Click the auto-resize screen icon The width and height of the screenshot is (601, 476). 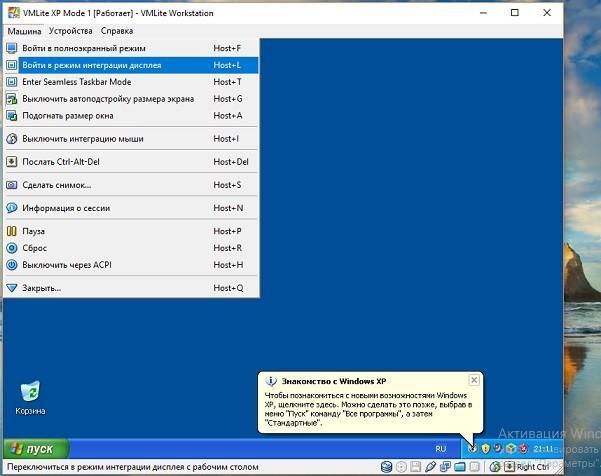tap(12, 99)
